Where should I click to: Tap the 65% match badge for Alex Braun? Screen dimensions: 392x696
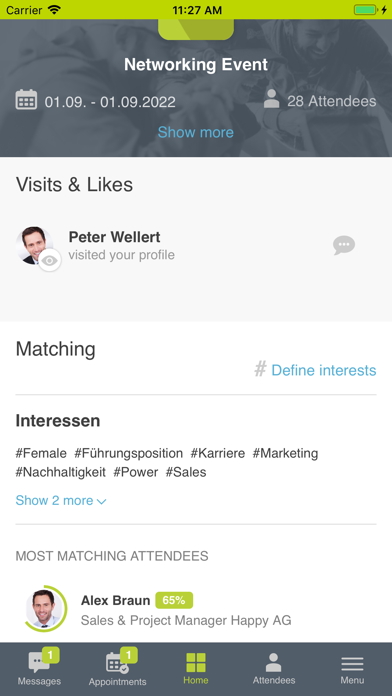click(174, 600)
